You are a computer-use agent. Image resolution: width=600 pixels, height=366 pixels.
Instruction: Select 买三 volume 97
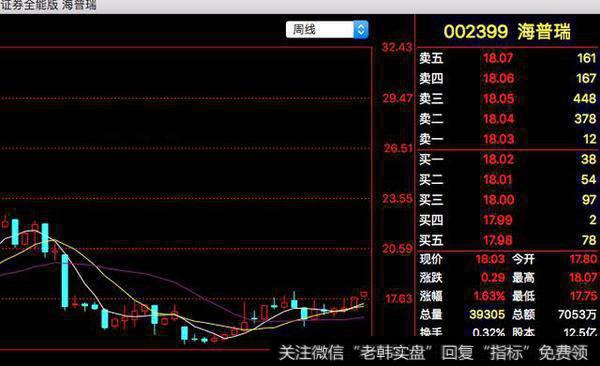(x=589, y=200)
